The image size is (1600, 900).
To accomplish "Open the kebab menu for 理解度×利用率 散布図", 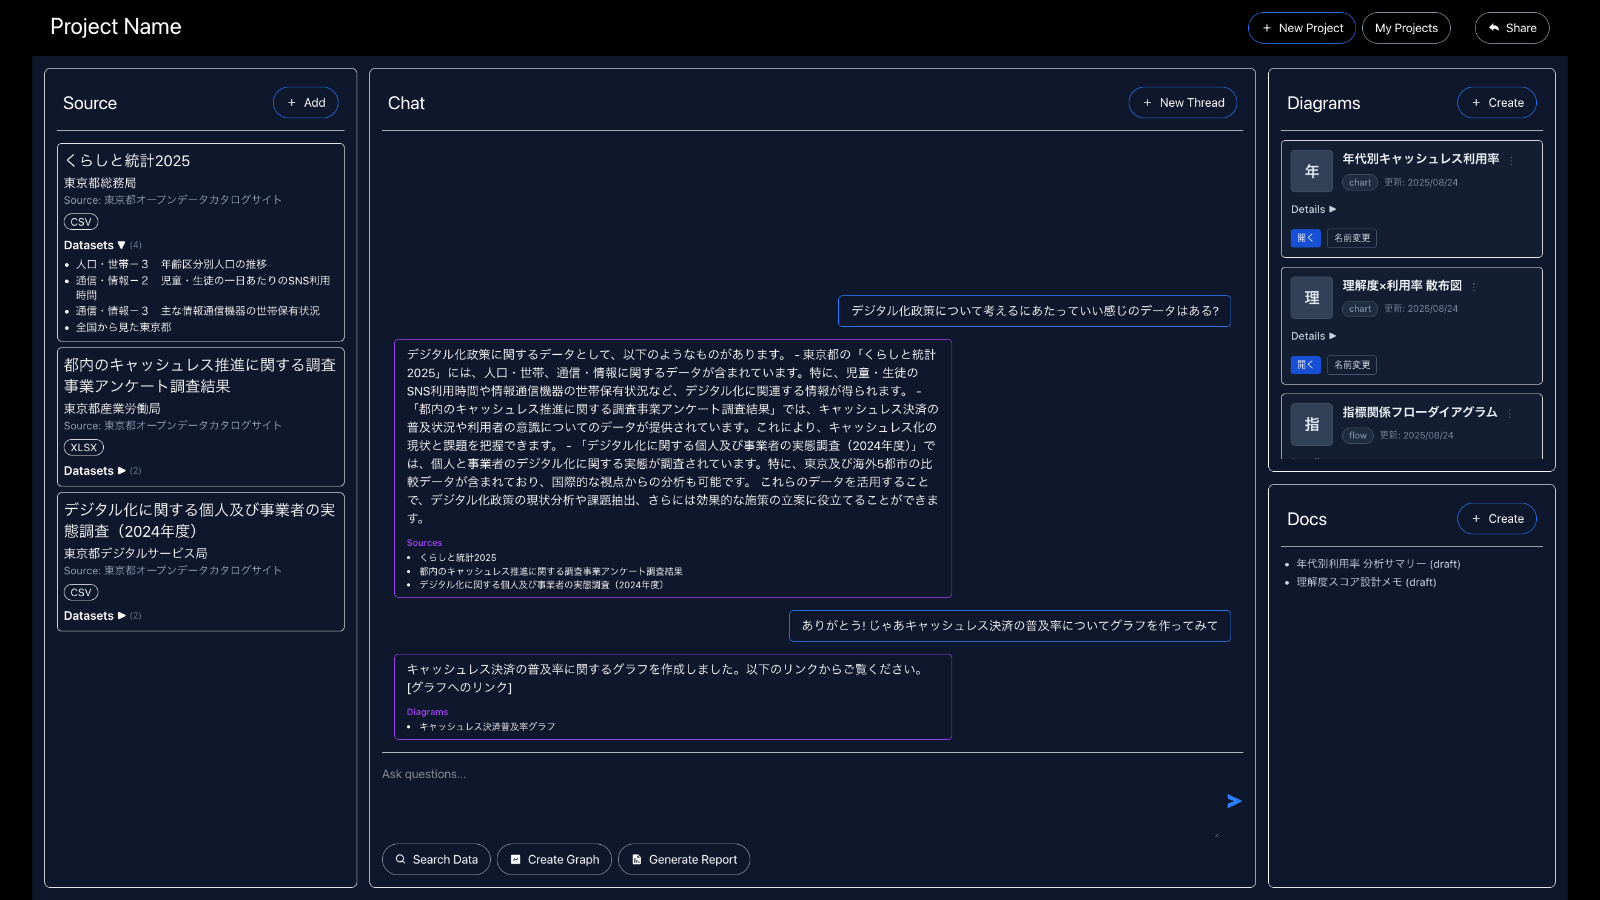I will pos(1474,287).
